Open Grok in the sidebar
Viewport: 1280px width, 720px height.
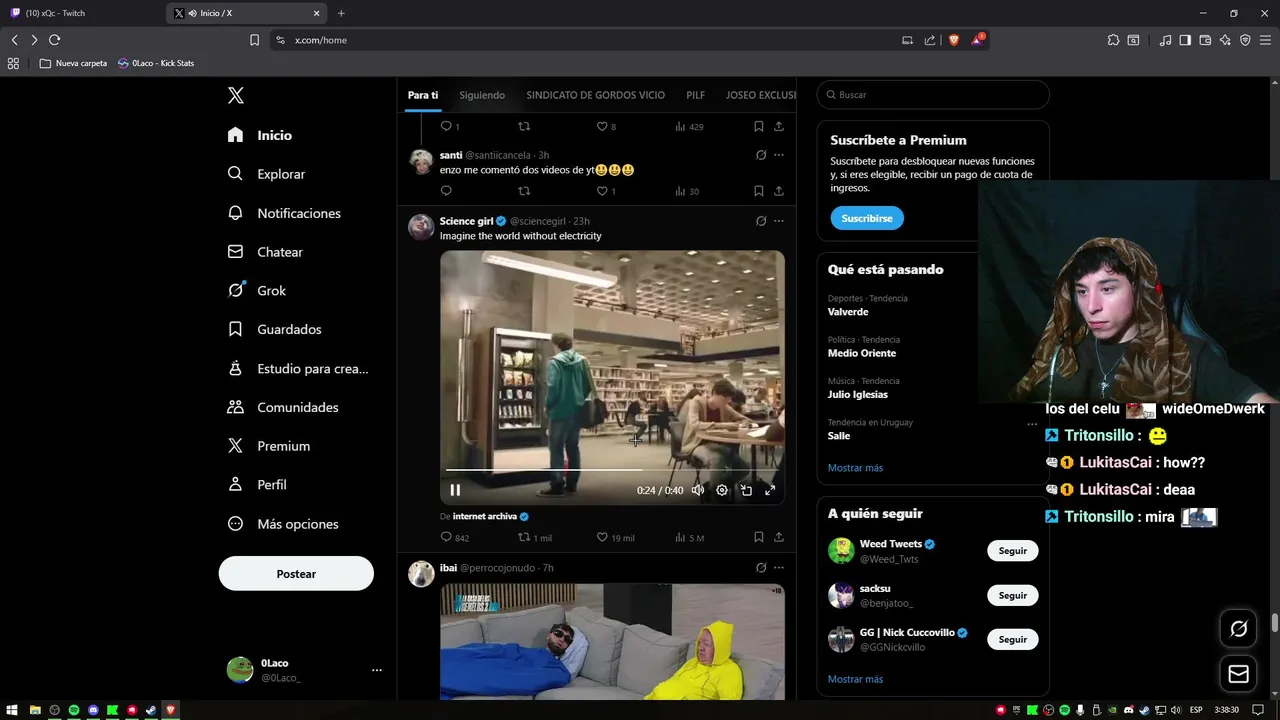(x=256, y=290)
